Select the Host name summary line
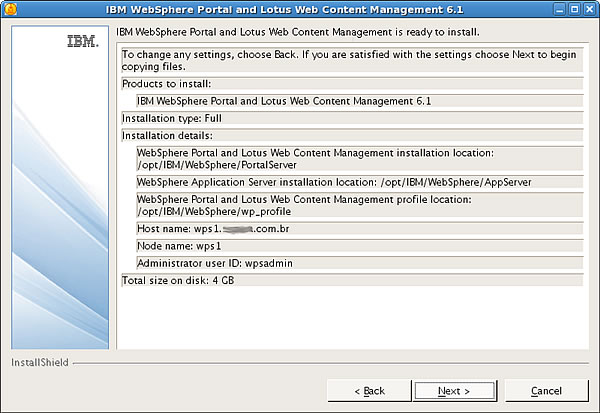Screen dimensions: 600x413 tap(360, 229)
